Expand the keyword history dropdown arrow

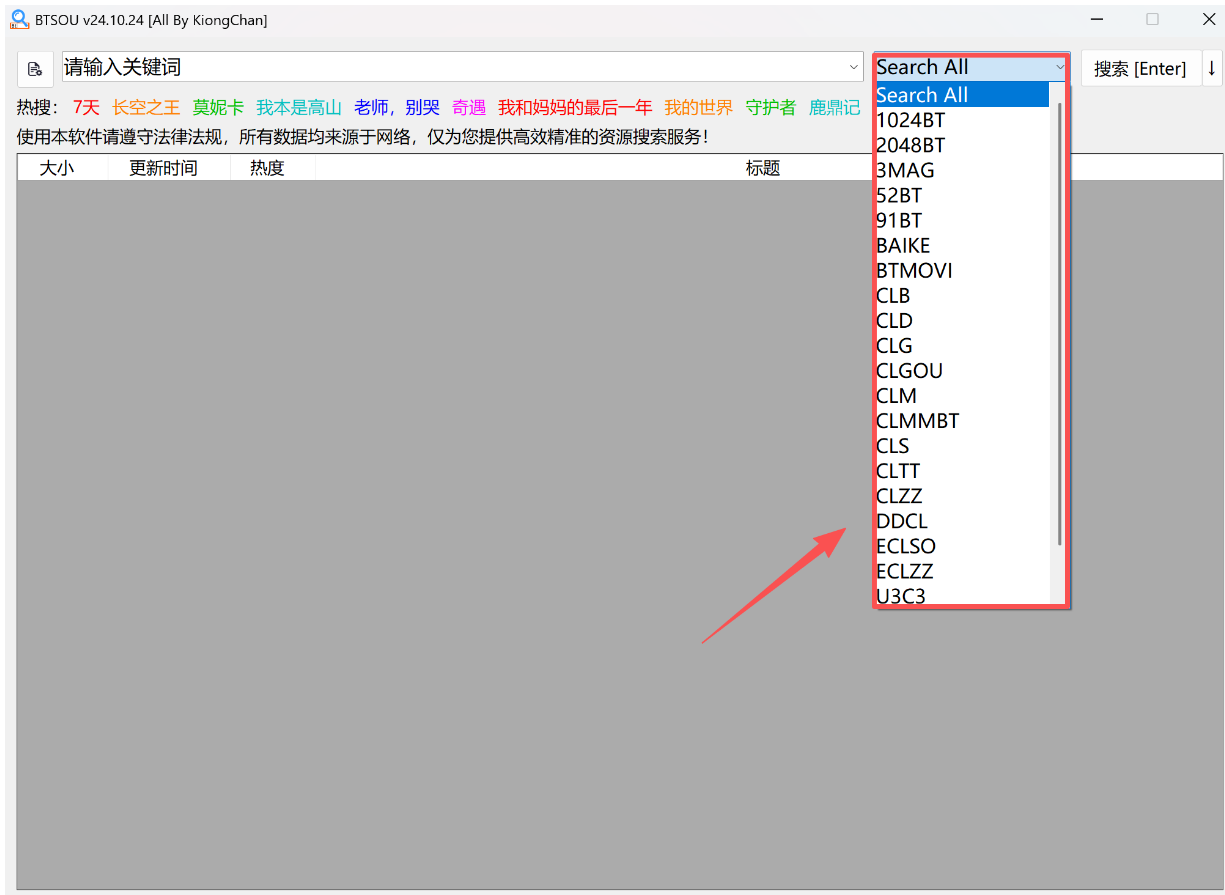coord(854,67)
